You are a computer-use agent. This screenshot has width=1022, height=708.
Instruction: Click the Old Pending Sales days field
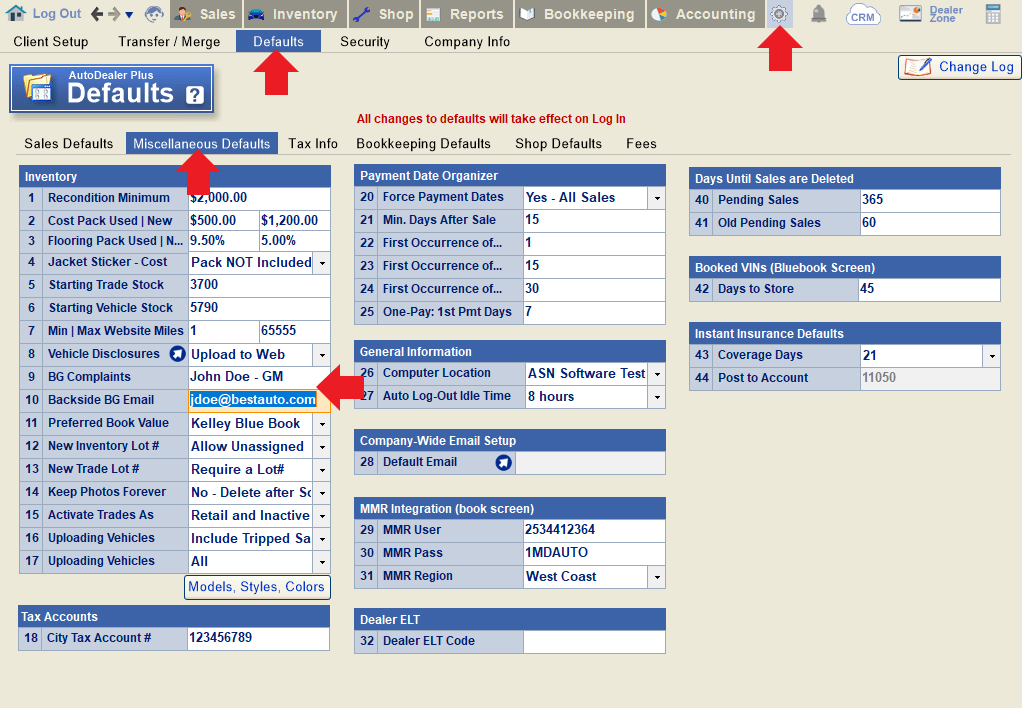click(x=930, y=223)
